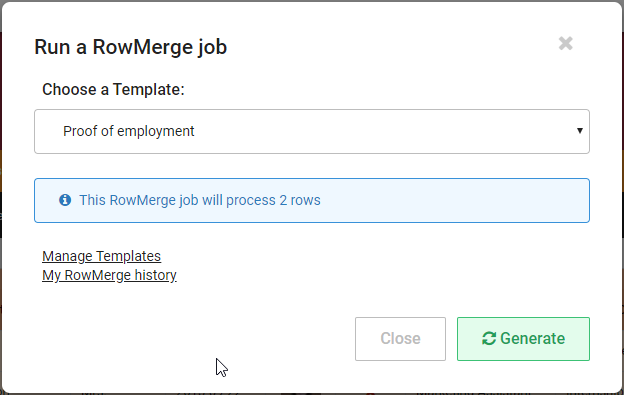
Task: Click the word 'Close' on the dialog footer
Action: click(x=400, y=339)
